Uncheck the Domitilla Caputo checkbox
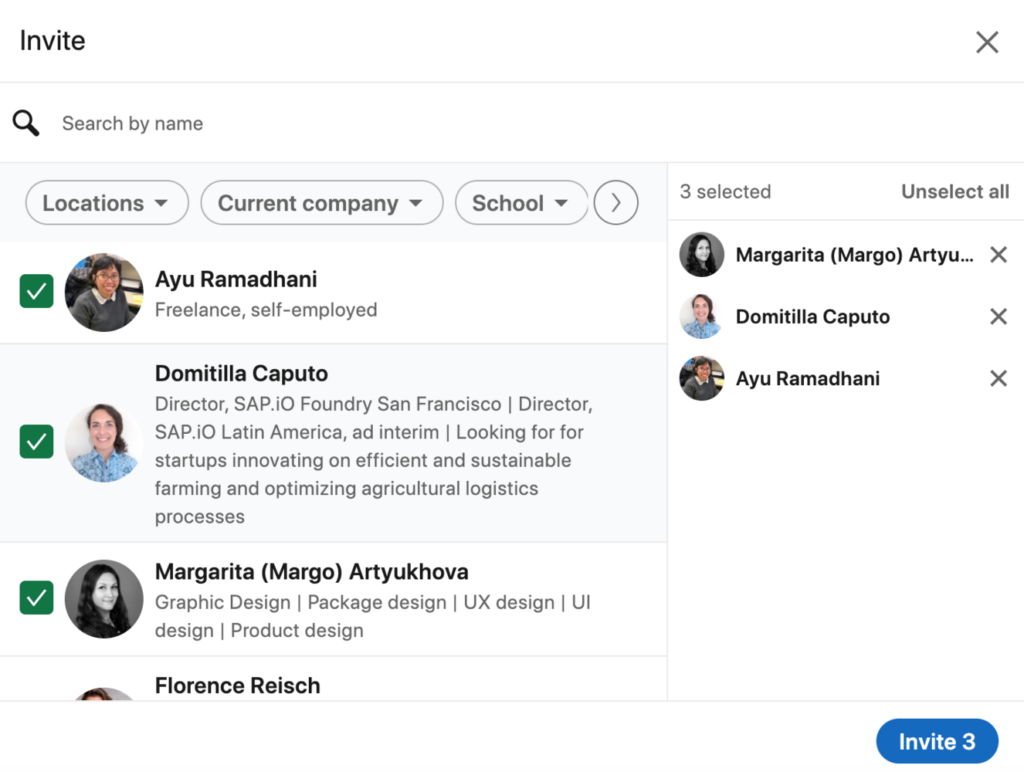Image resolution: width=1024 pixels, height=772 pixels. (x=37, y=442)
